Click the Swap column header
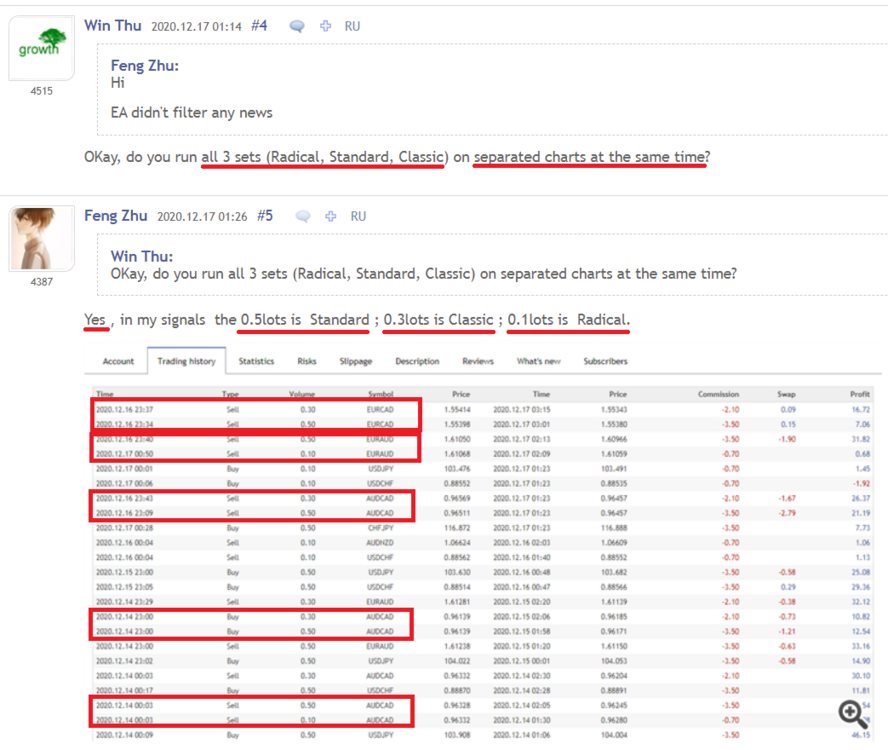Screen dimensions: 888x750 pos(786,394)
